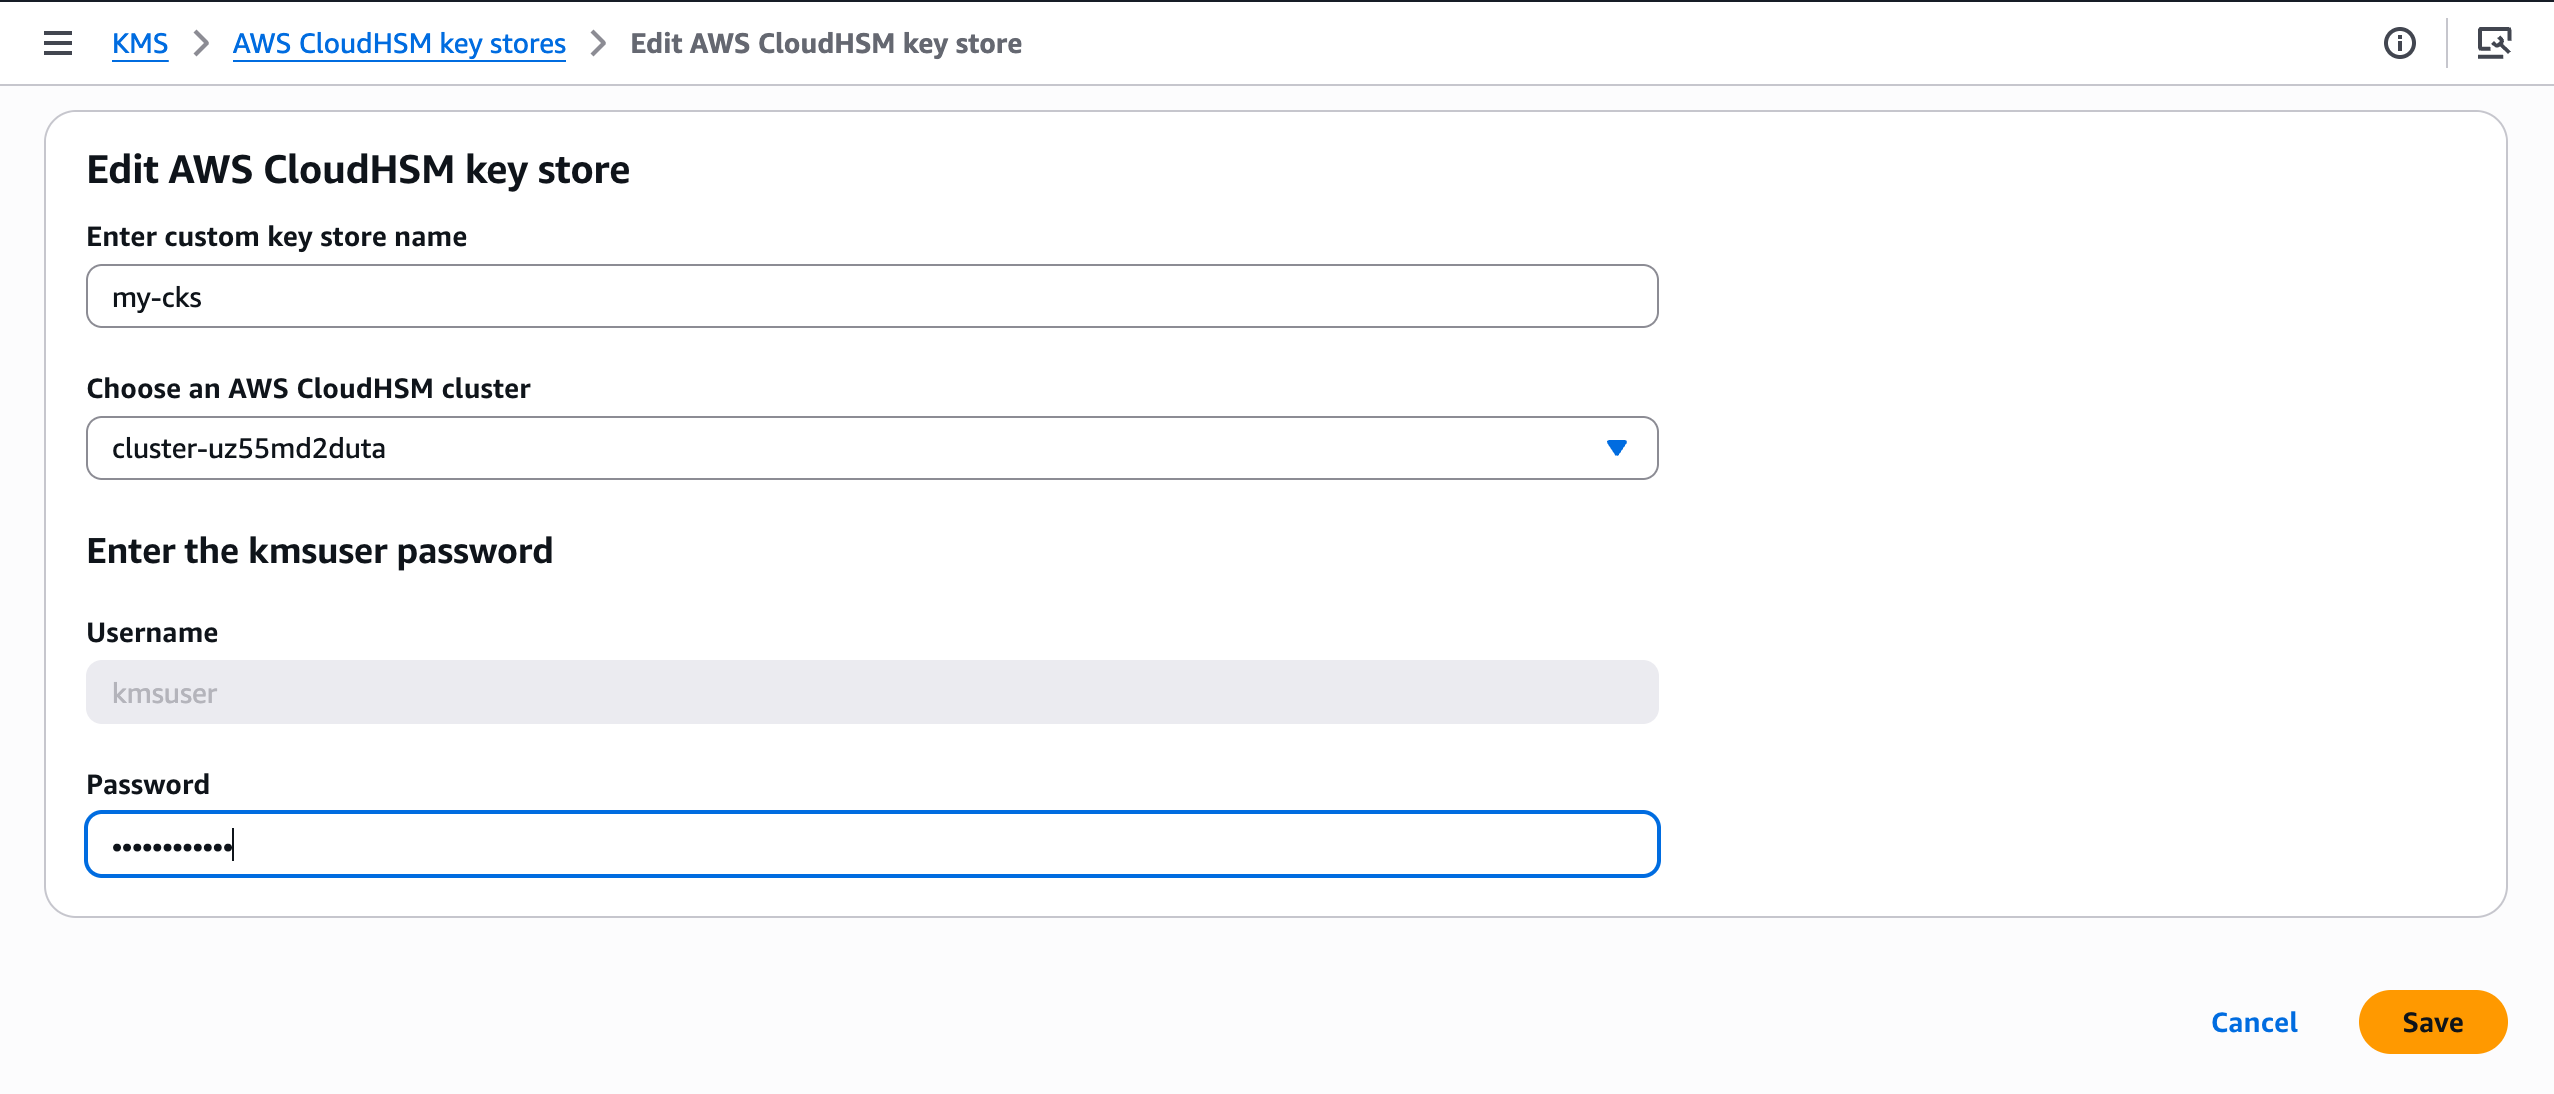The width and height of the screenshot is (2554, 1094).
Task: Open the hamburger navigation menu
Action: (x=58, y=43)
